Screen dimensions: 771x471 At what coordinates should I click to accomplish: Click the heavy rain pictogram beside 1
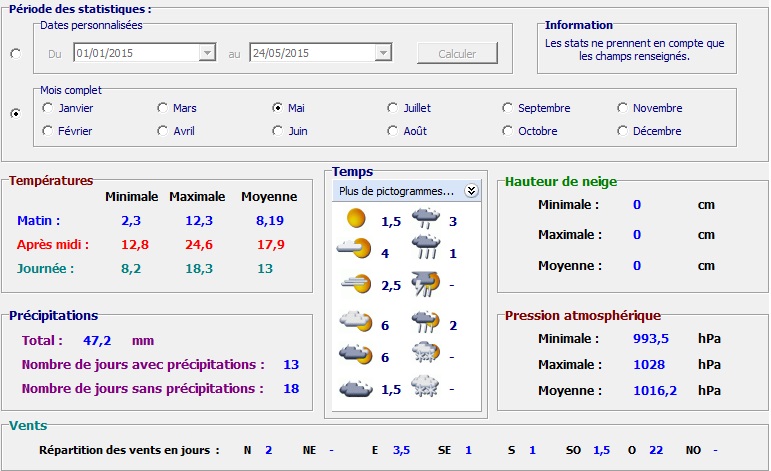click(426, 247)
